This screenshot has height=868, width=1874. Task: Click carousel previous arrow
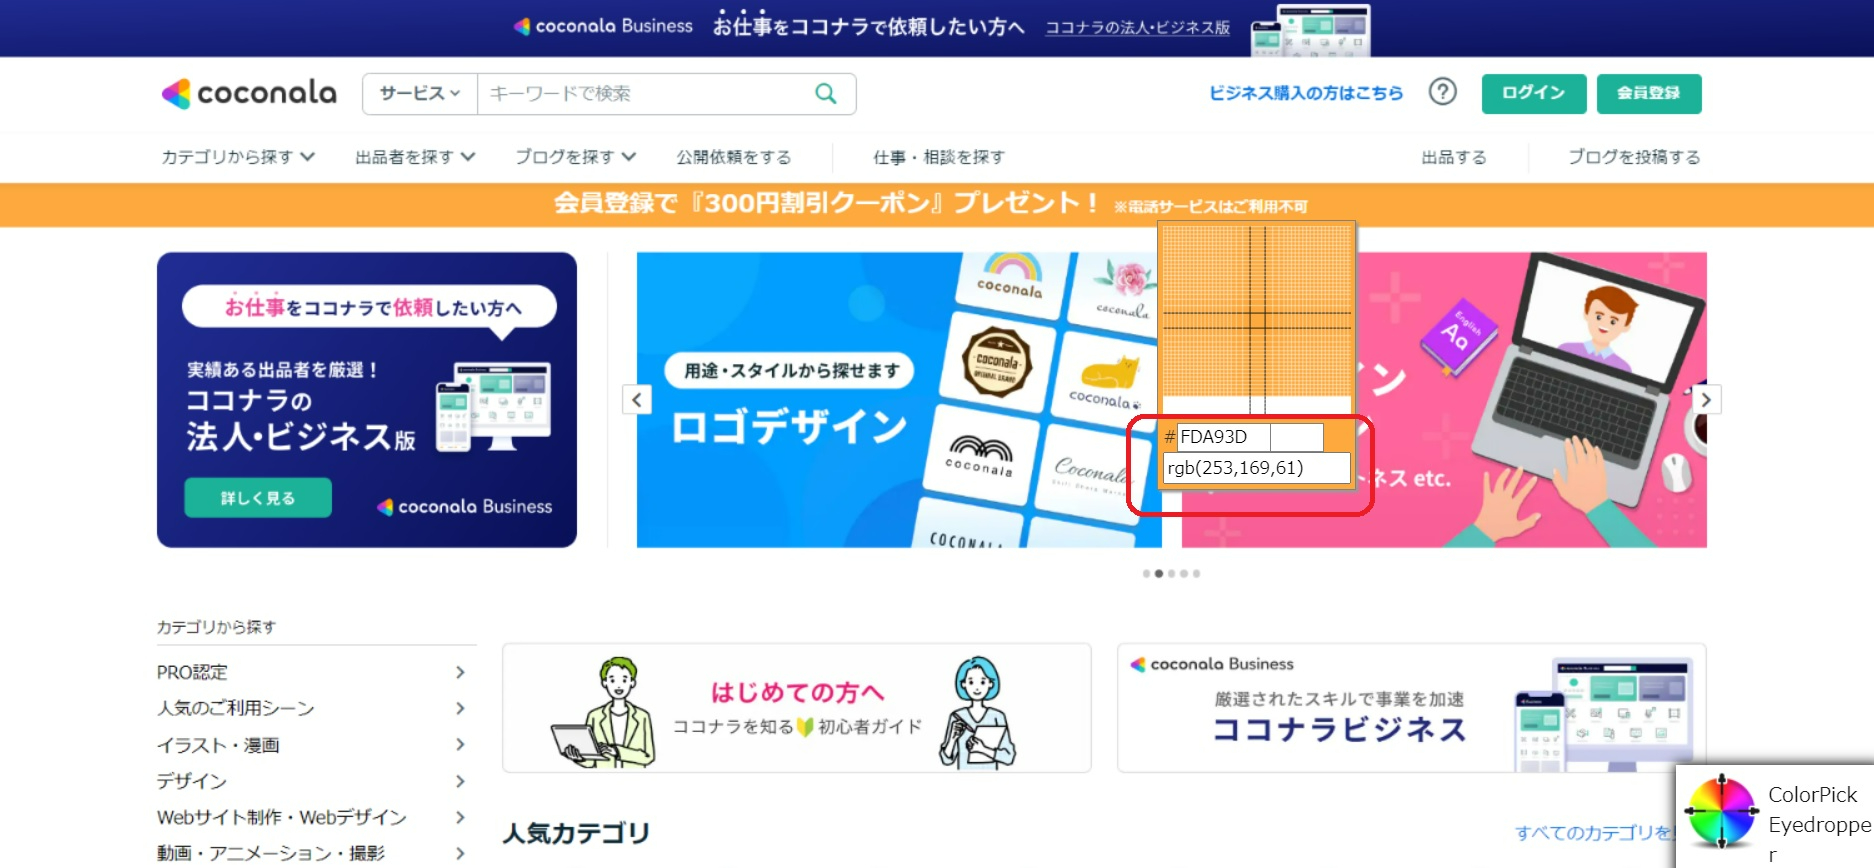pyautogui.click(x=637, y=400)
